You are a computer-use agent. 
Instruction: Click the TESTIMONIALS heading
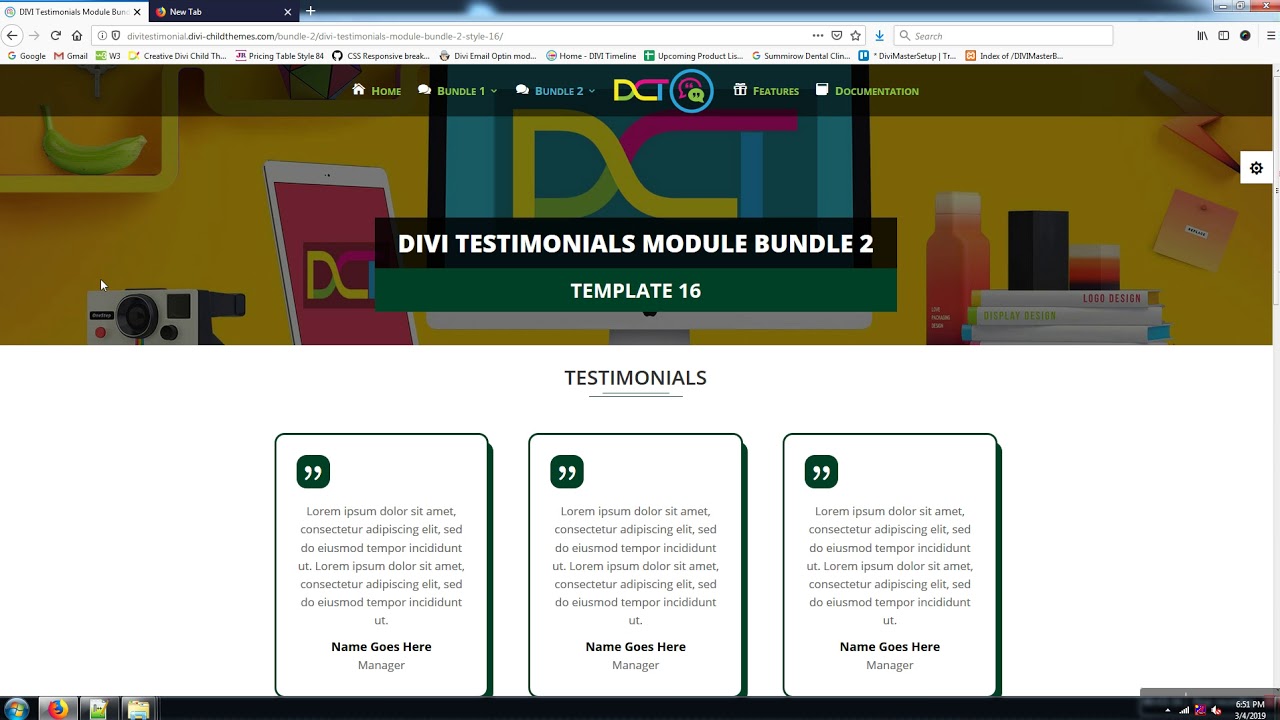pos(635,378)
